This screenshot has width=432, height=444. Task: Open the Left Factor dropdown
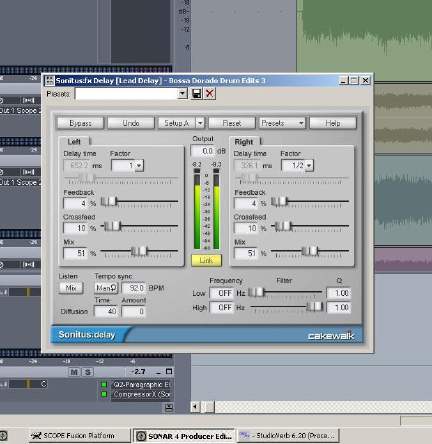[x=140, y=165]
